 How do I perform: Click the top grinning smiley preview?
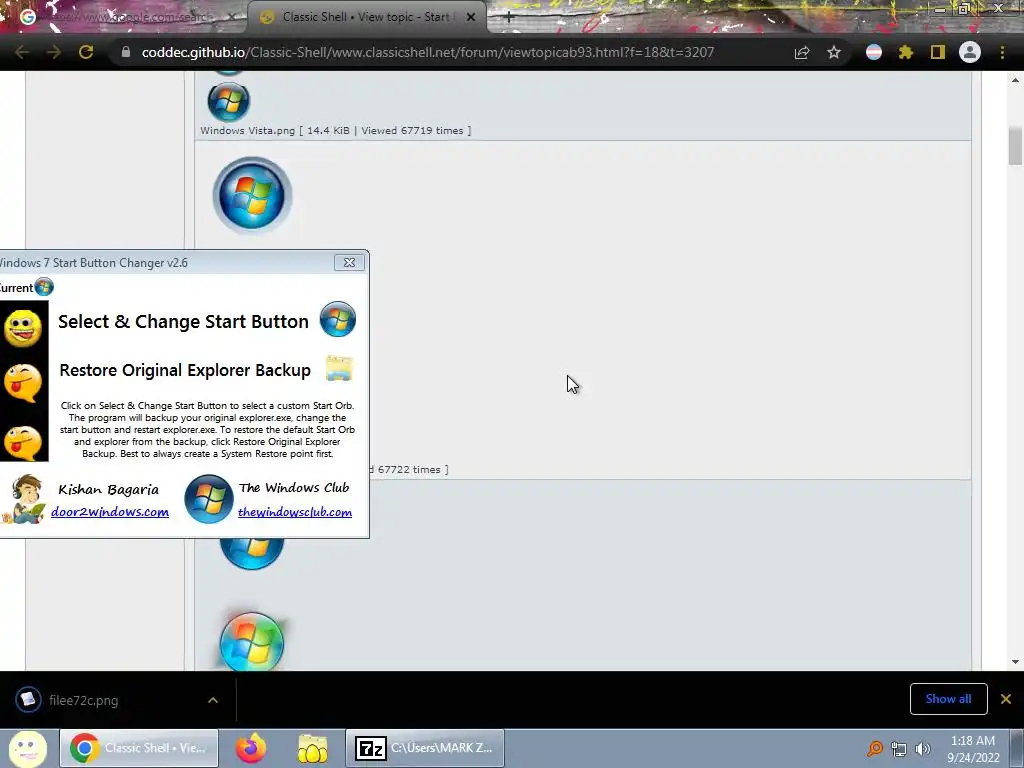pyautogui.click(x=23, y=328)
